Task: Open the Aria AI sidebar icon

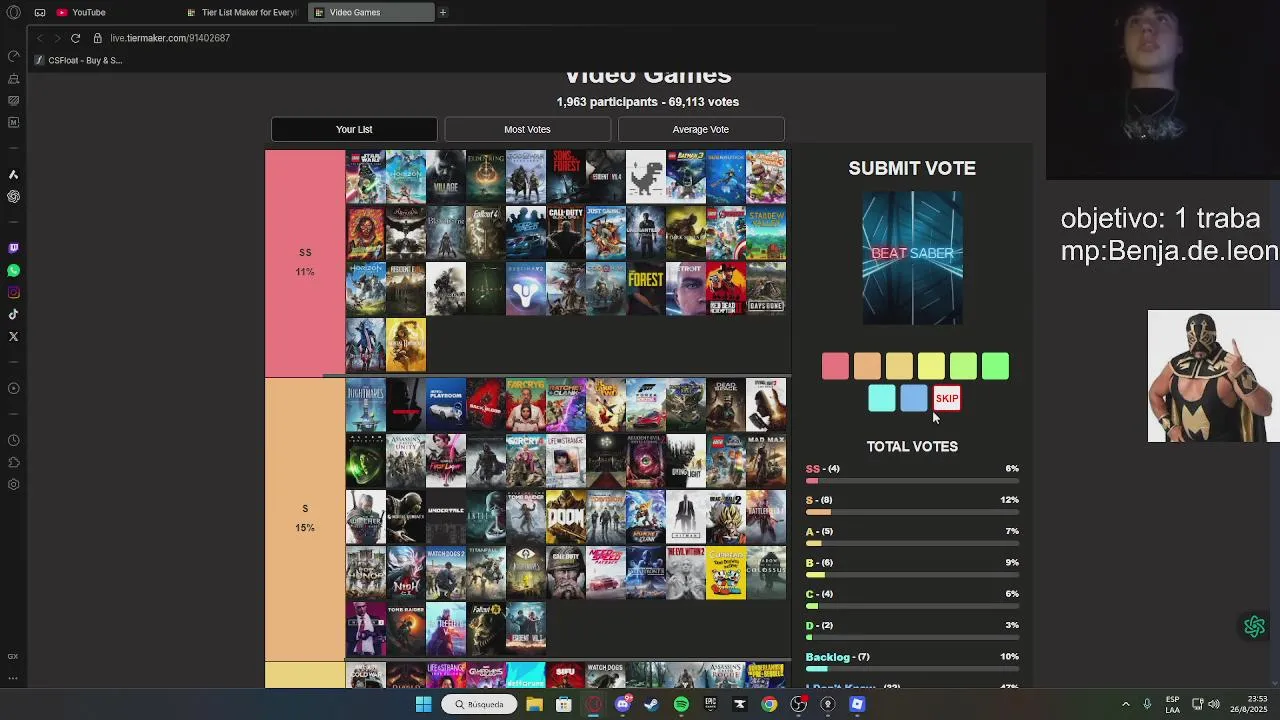Action: point(13,174)
